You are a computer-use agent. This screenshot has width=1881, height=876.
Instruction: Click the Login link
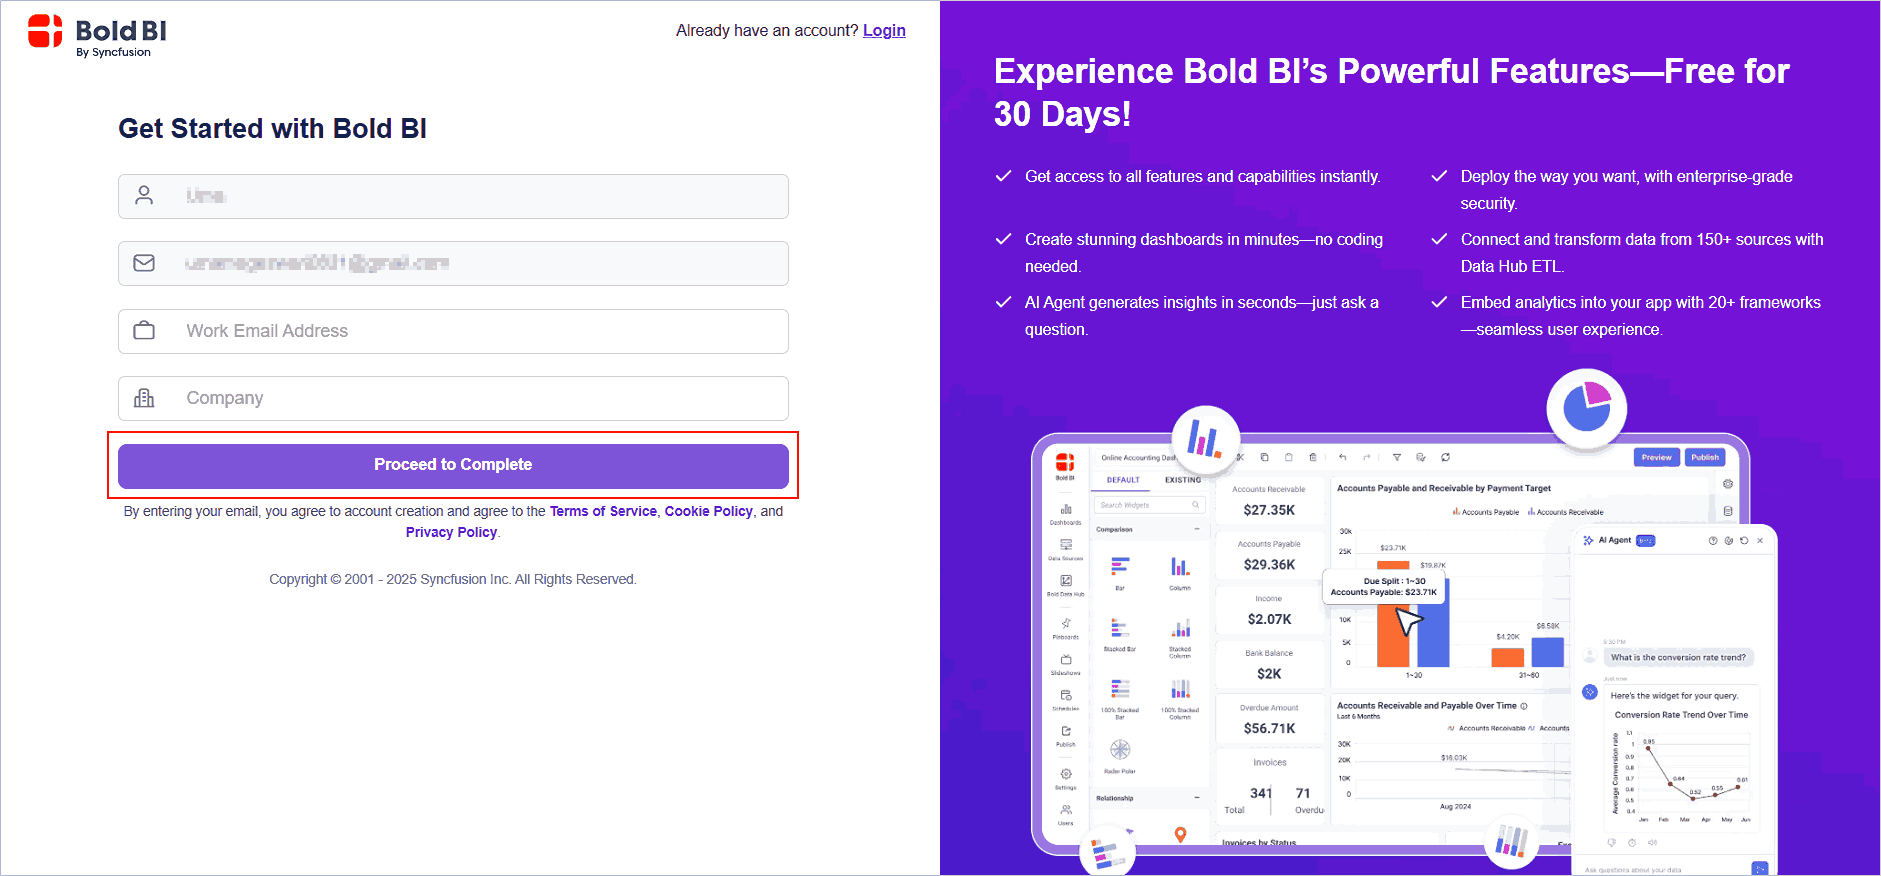(x=884, y=31)
